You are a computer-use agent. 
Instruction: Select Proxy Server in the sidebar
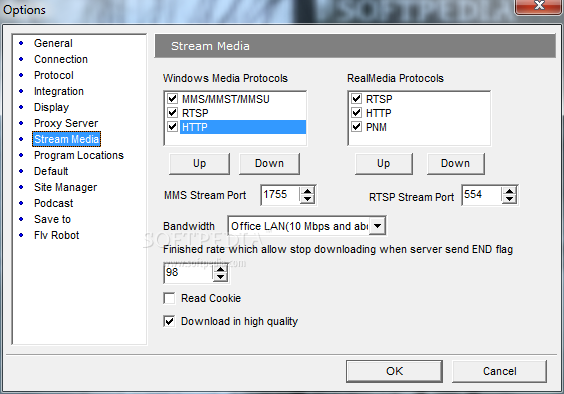[66, 123]
